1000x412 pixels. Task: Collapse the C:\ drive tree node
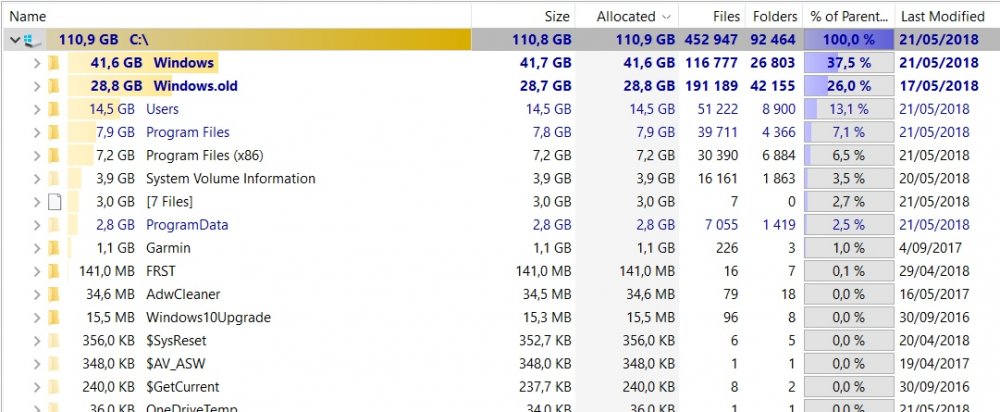[12, 40]
